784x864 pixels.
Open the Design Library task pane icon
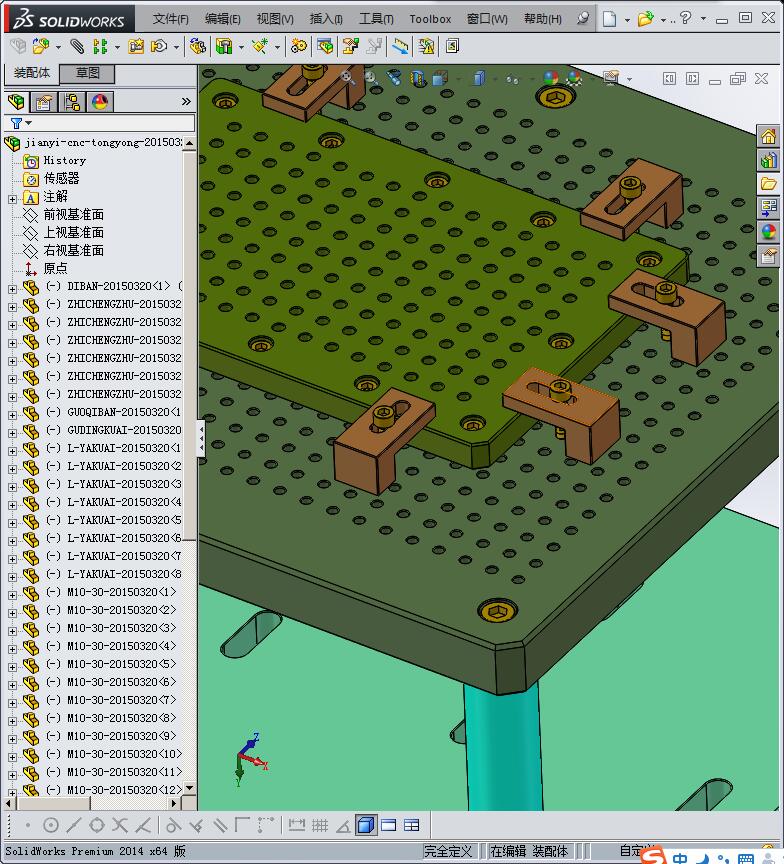(769, 160)
